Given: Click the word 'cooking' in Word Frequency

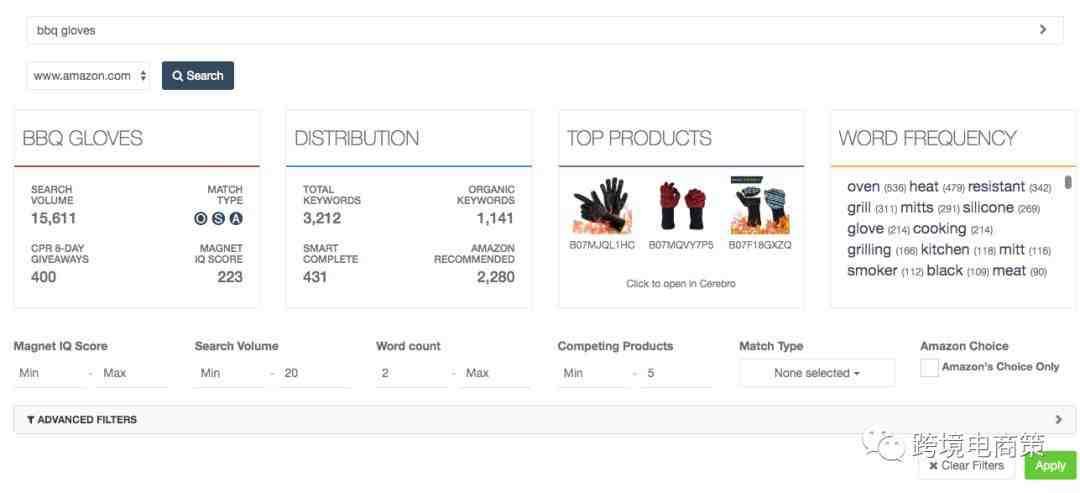Looking at the screenshot, I should (939, 229).
